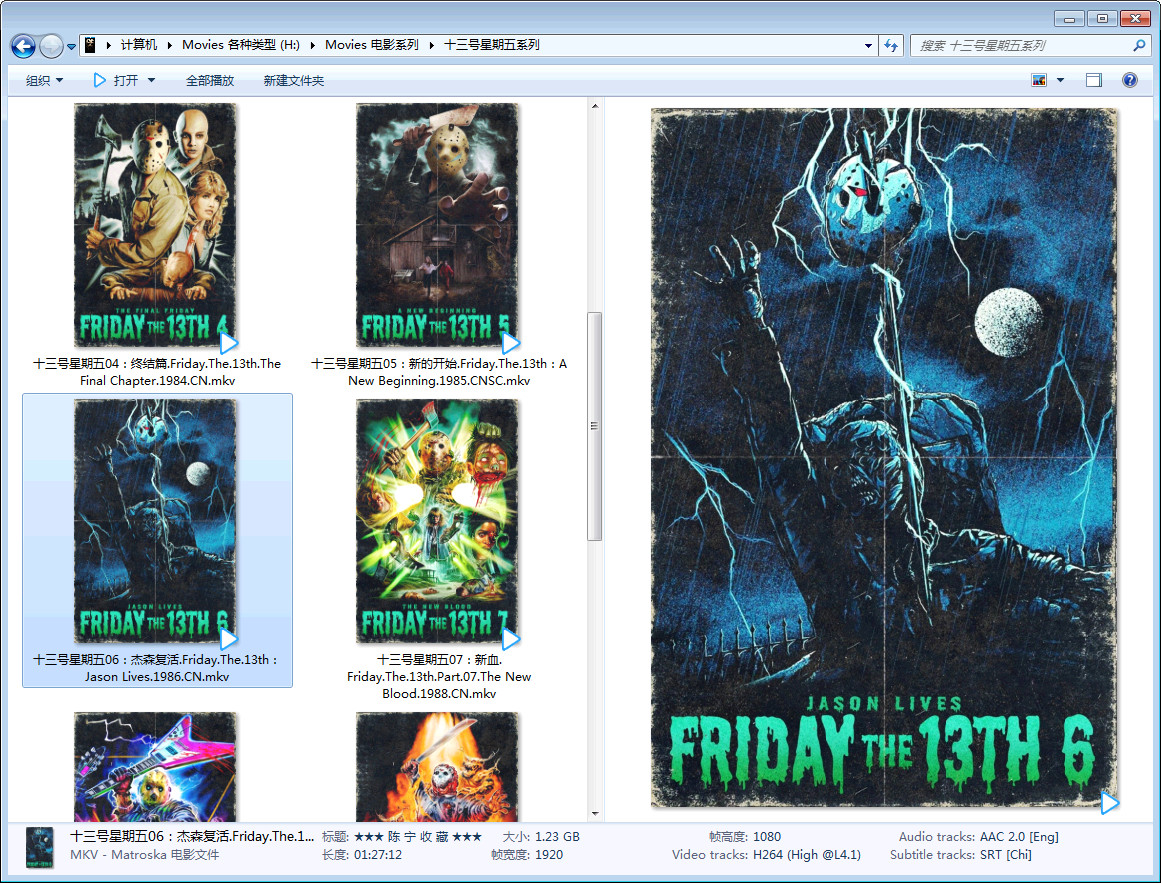Toggle the preview pane button

click(x=1094, y=81)
